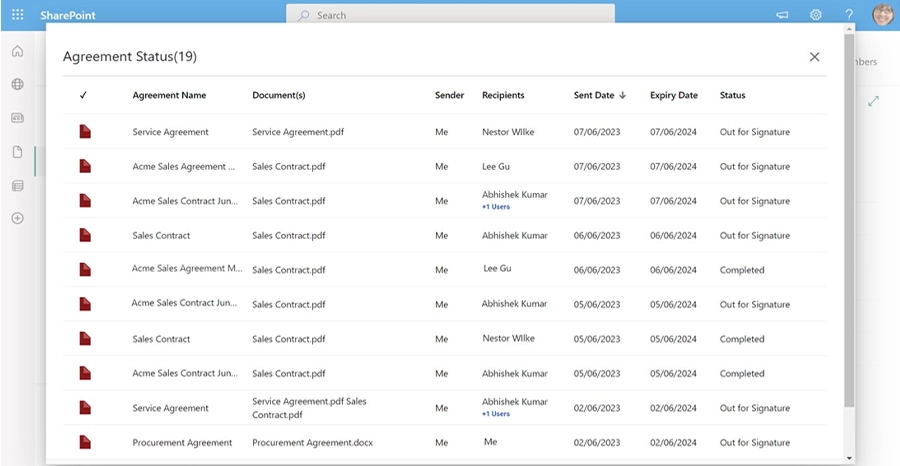Open the user profile avatar
This screenshot has height=466, width=900.
(x=883, y=15)
